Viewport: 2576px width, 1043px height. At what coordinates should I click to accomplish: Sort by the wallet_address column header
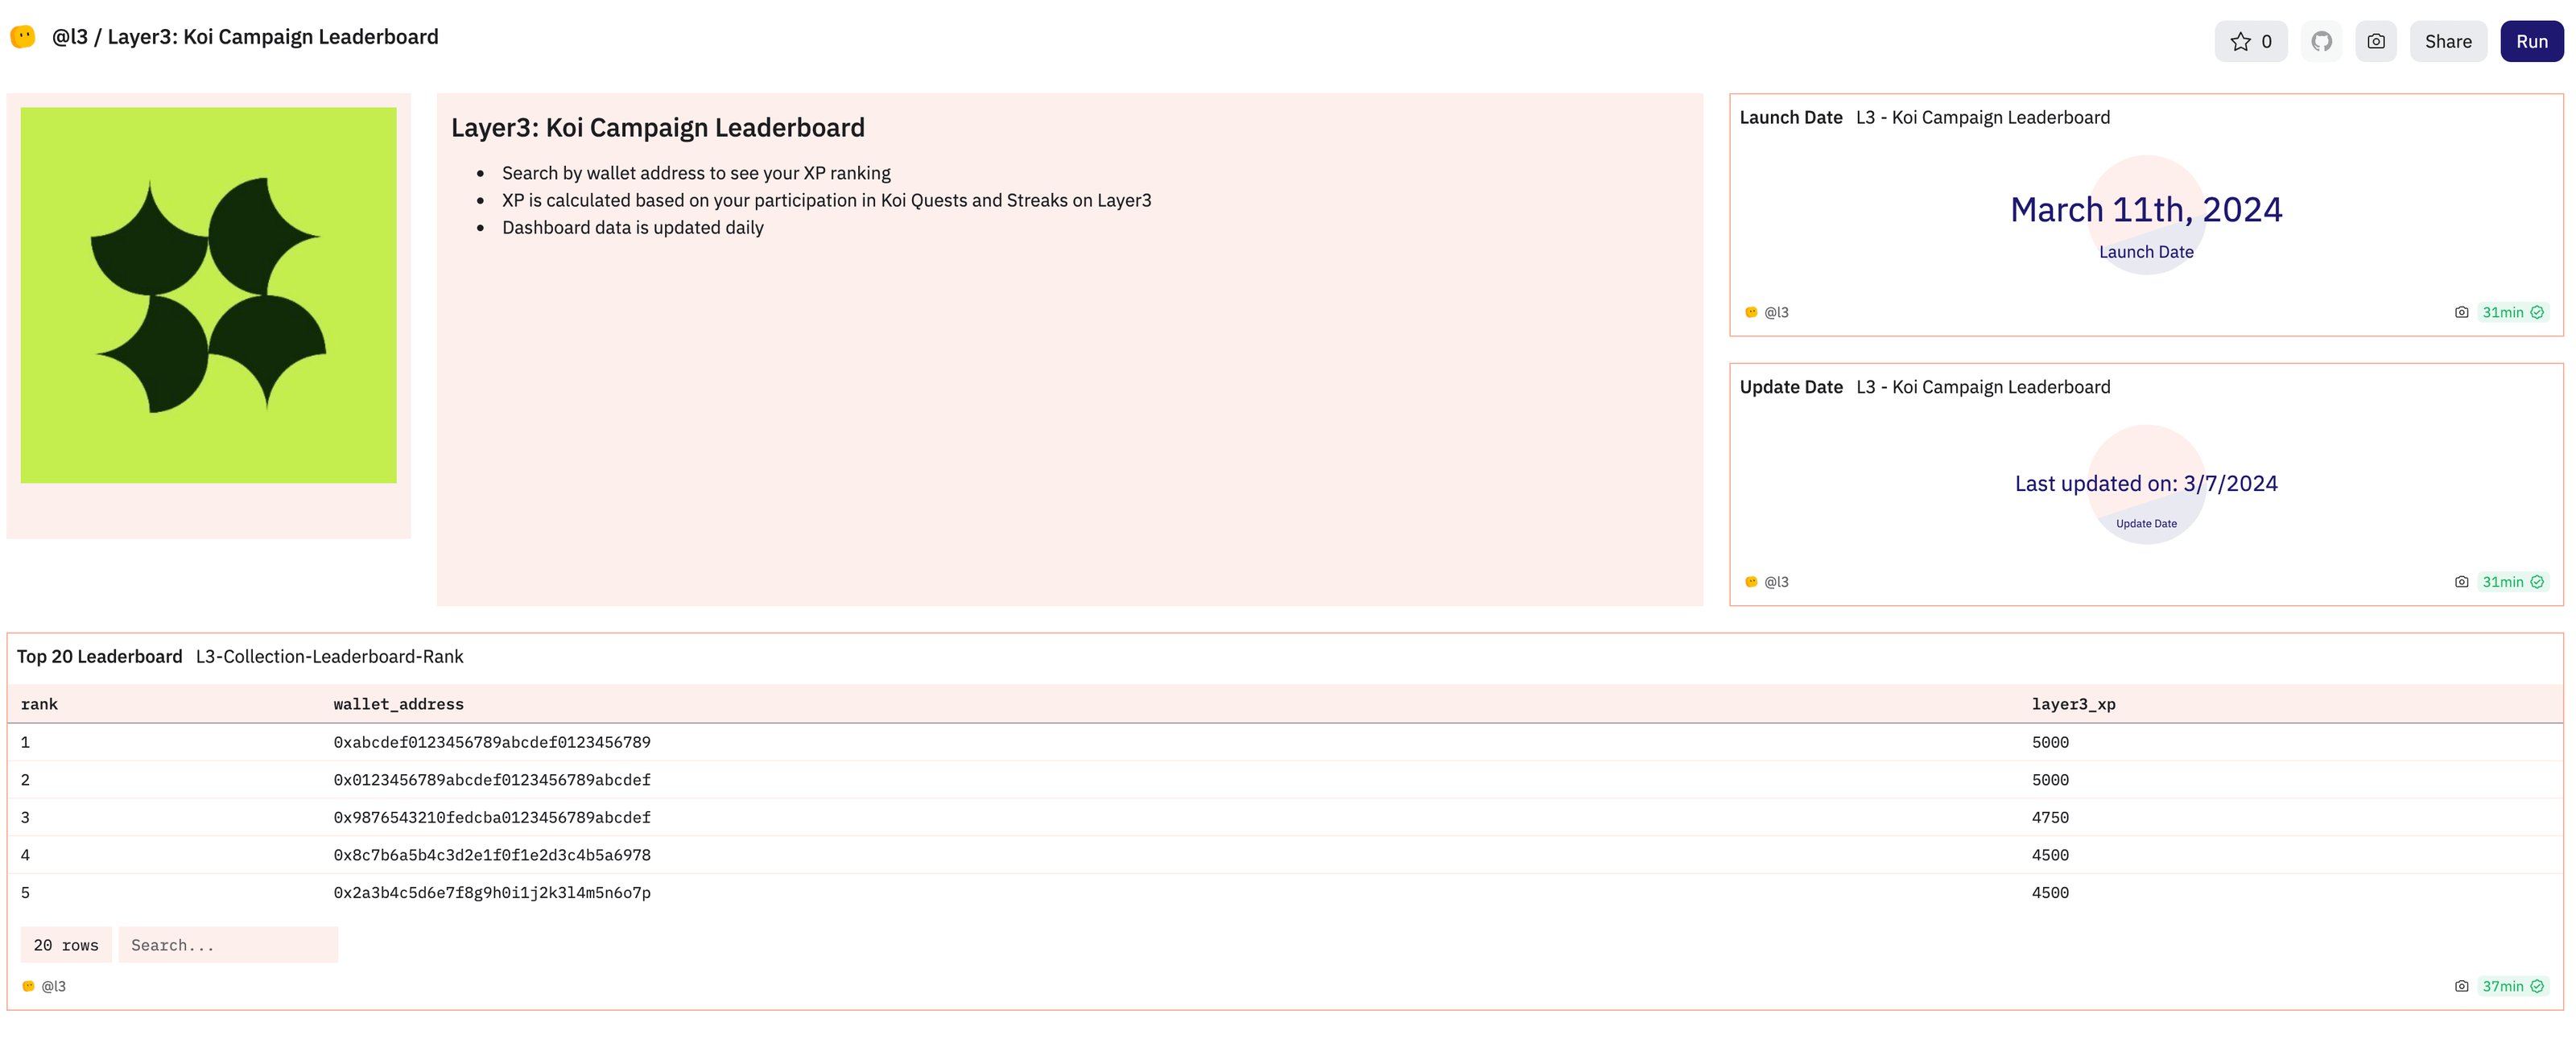coord(398,704)
